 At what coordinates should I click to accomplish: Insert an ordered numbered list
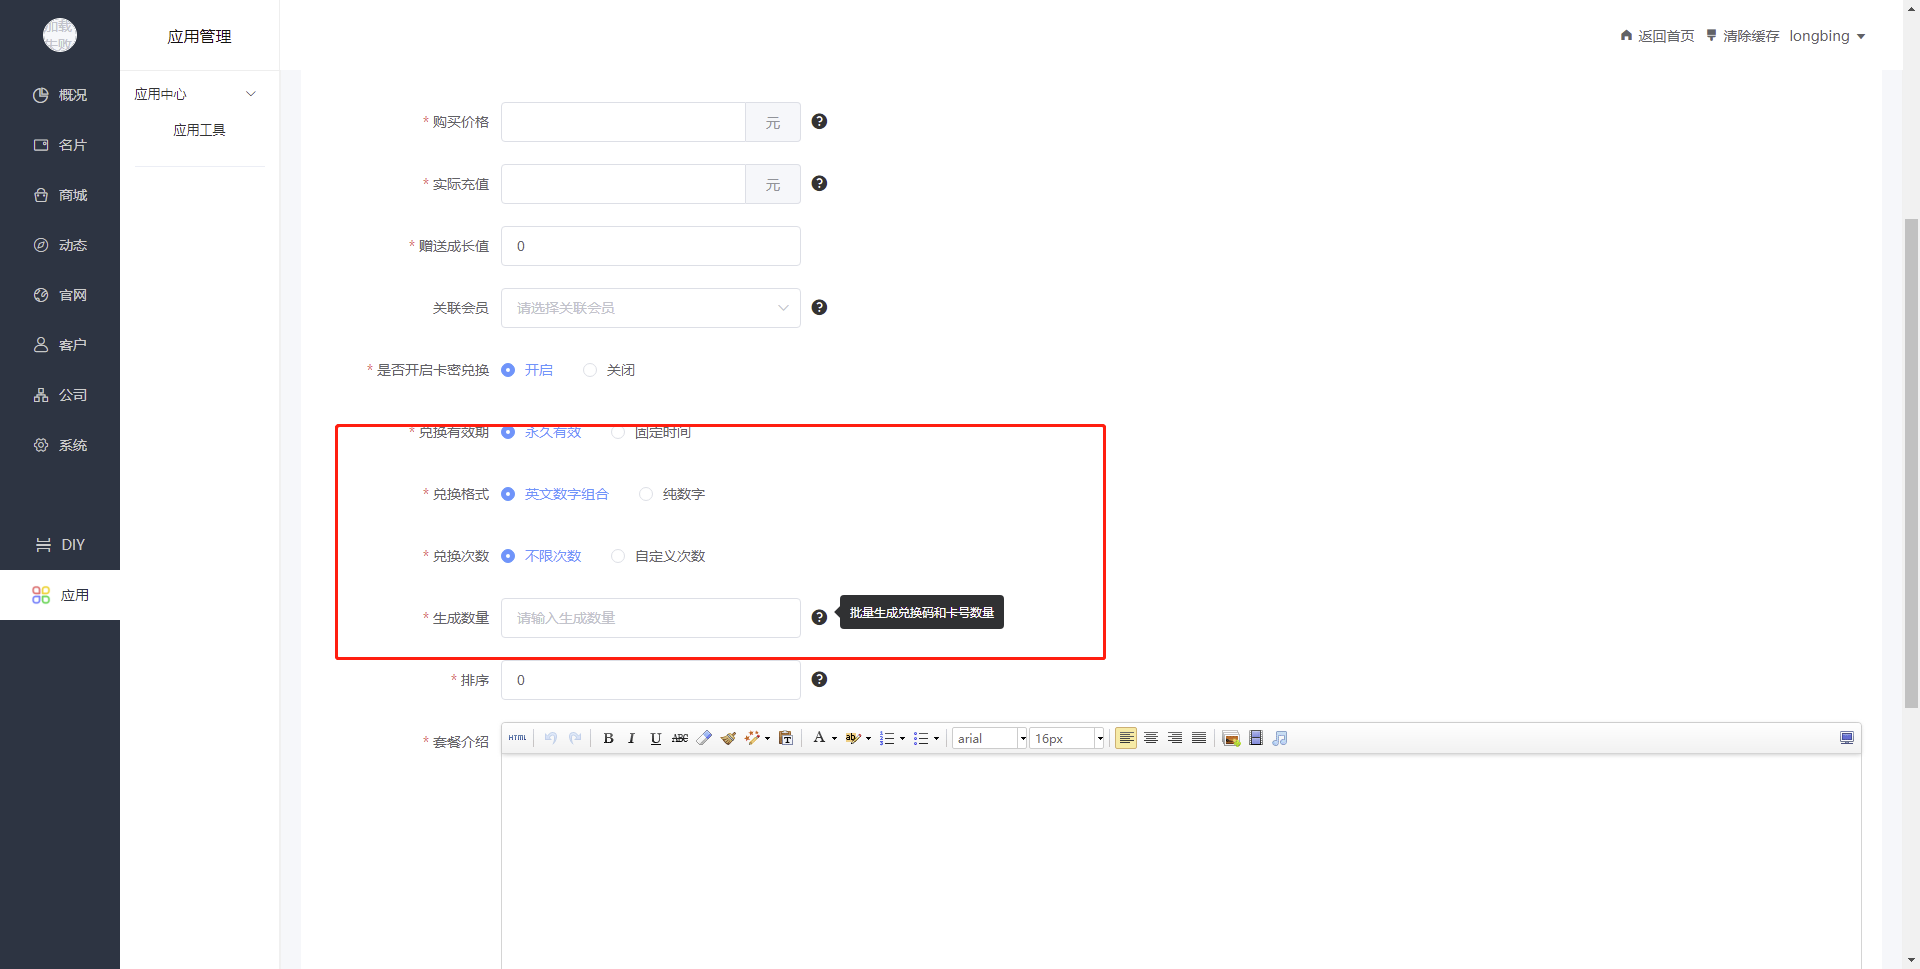pos(886,738)
